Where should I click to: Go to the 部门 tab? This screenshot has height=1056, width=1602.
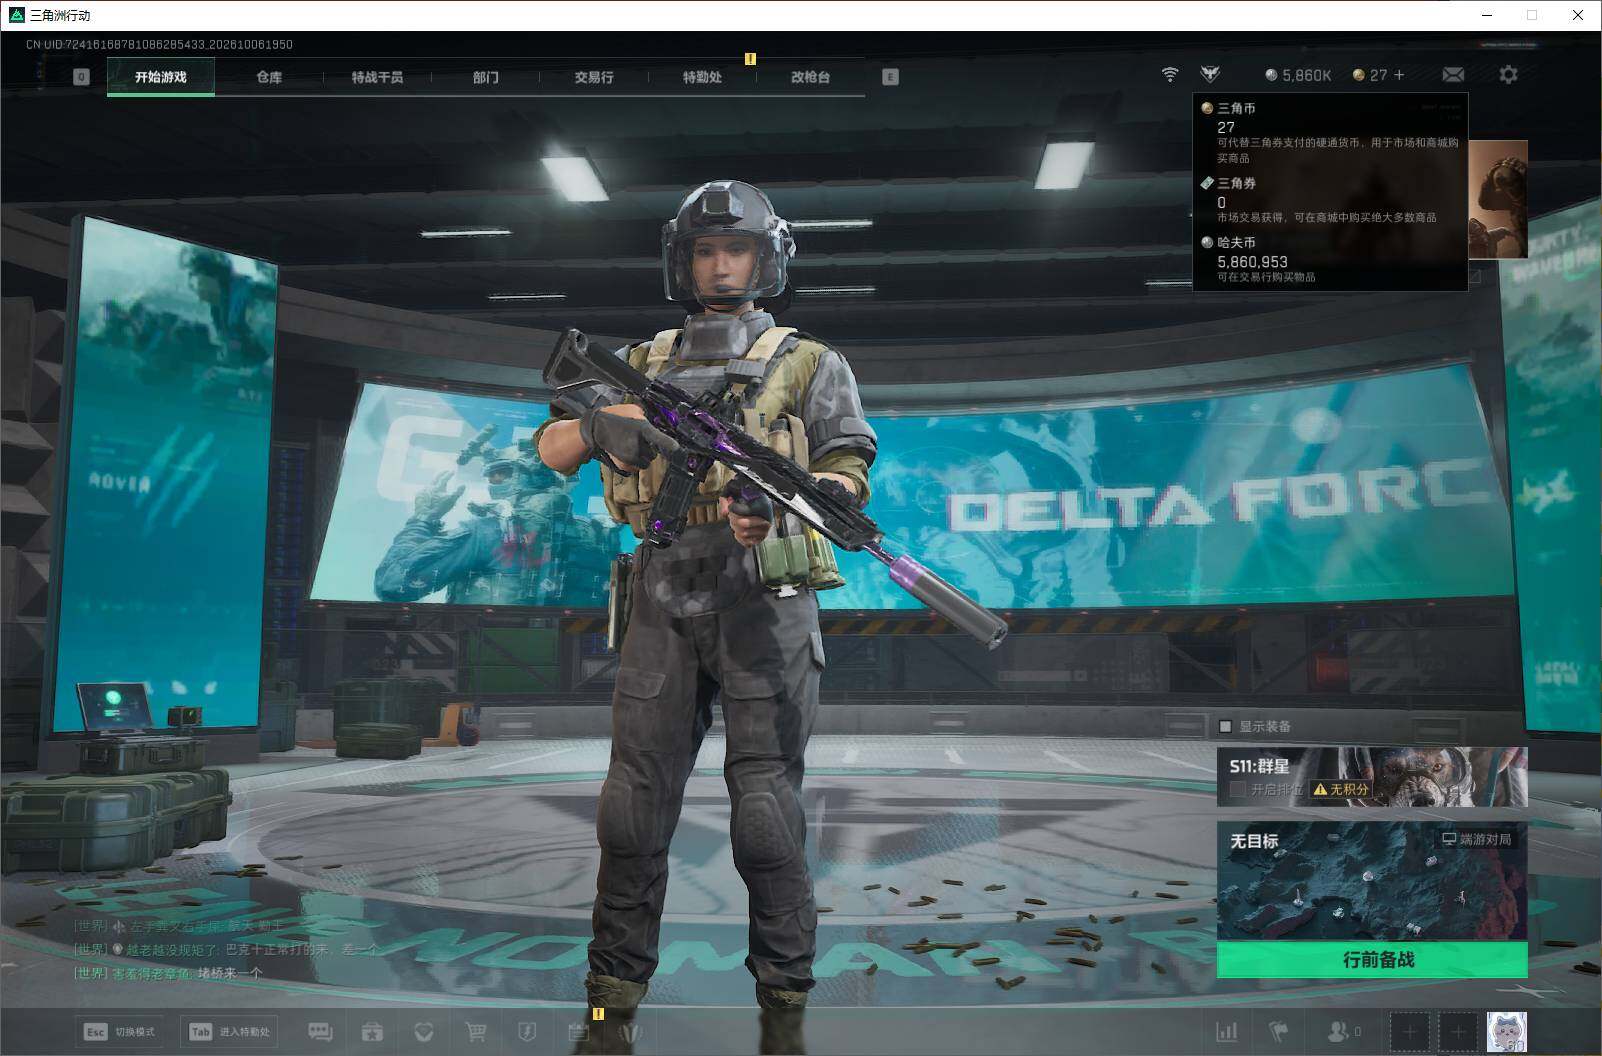click(x=486, y=77)
